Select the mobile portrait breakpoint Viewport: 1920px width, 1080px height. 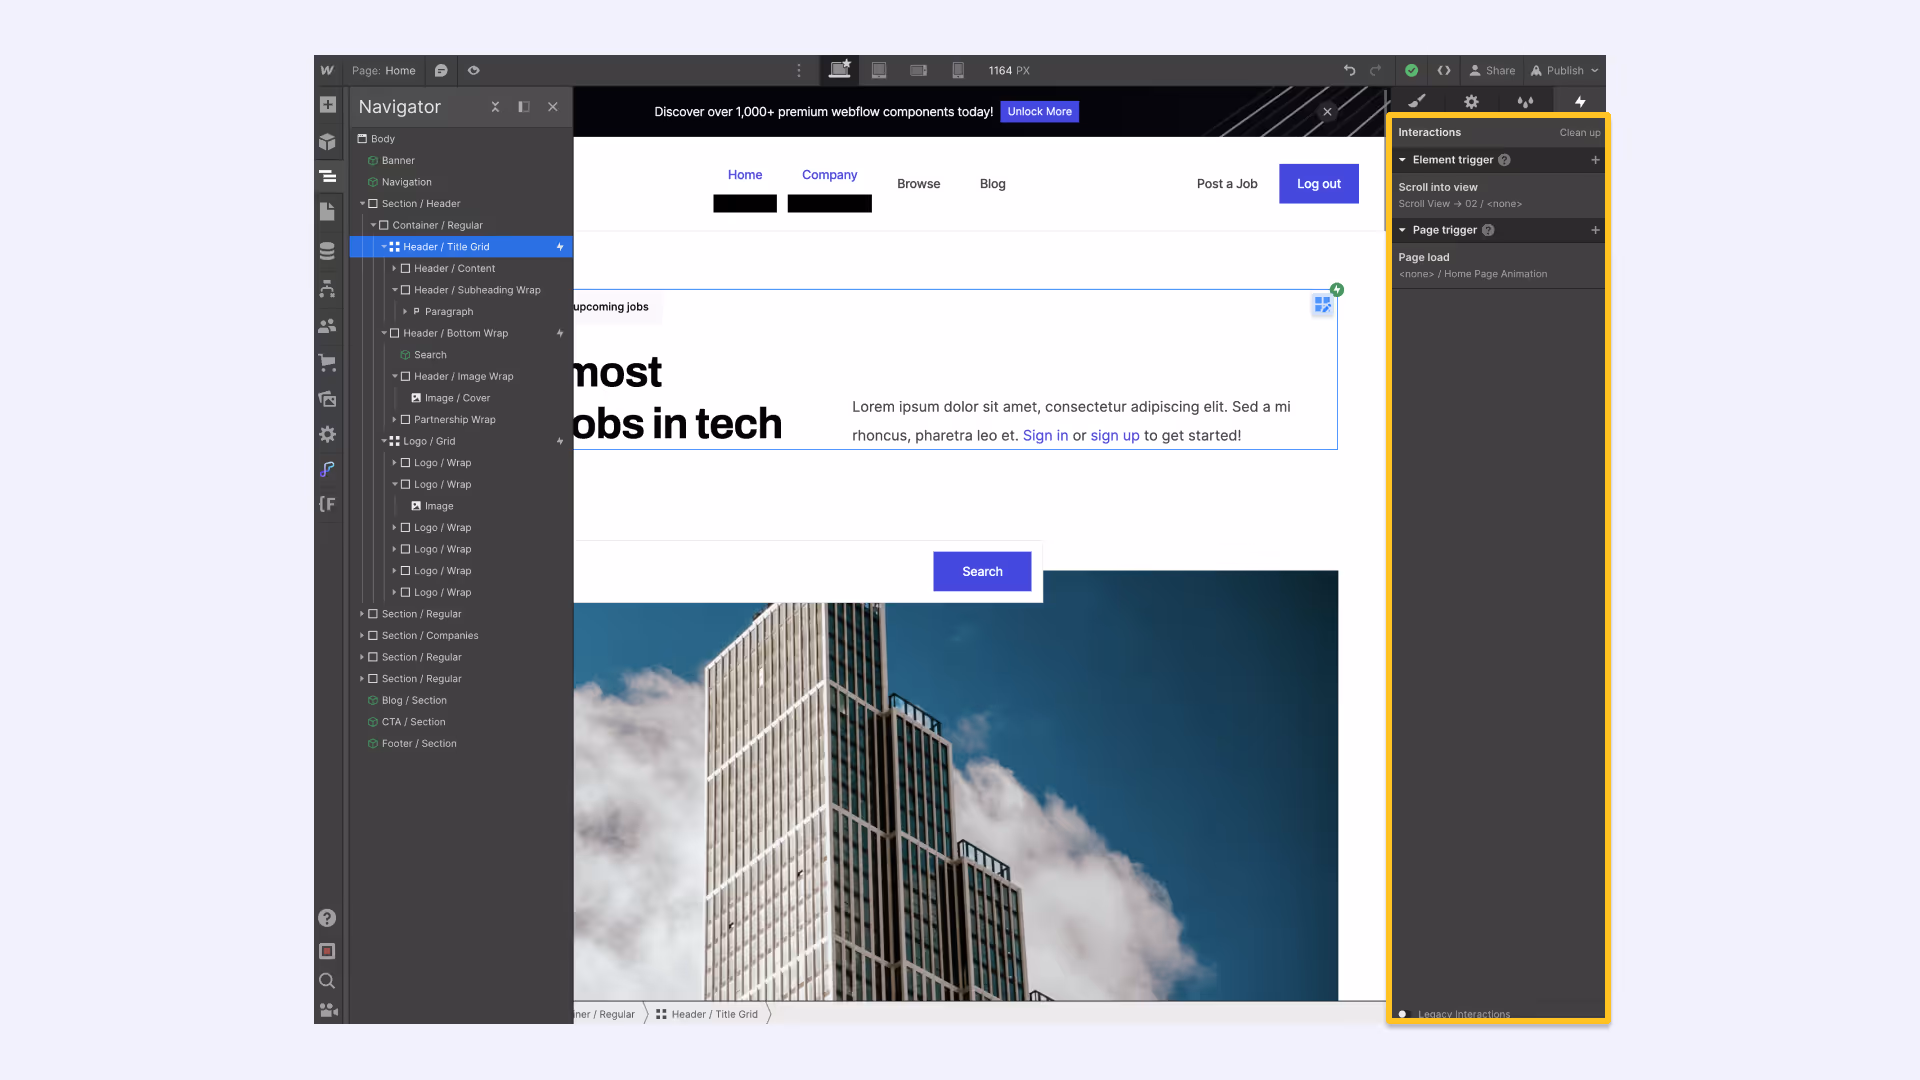pyautogui.click(x=958, y=71)
